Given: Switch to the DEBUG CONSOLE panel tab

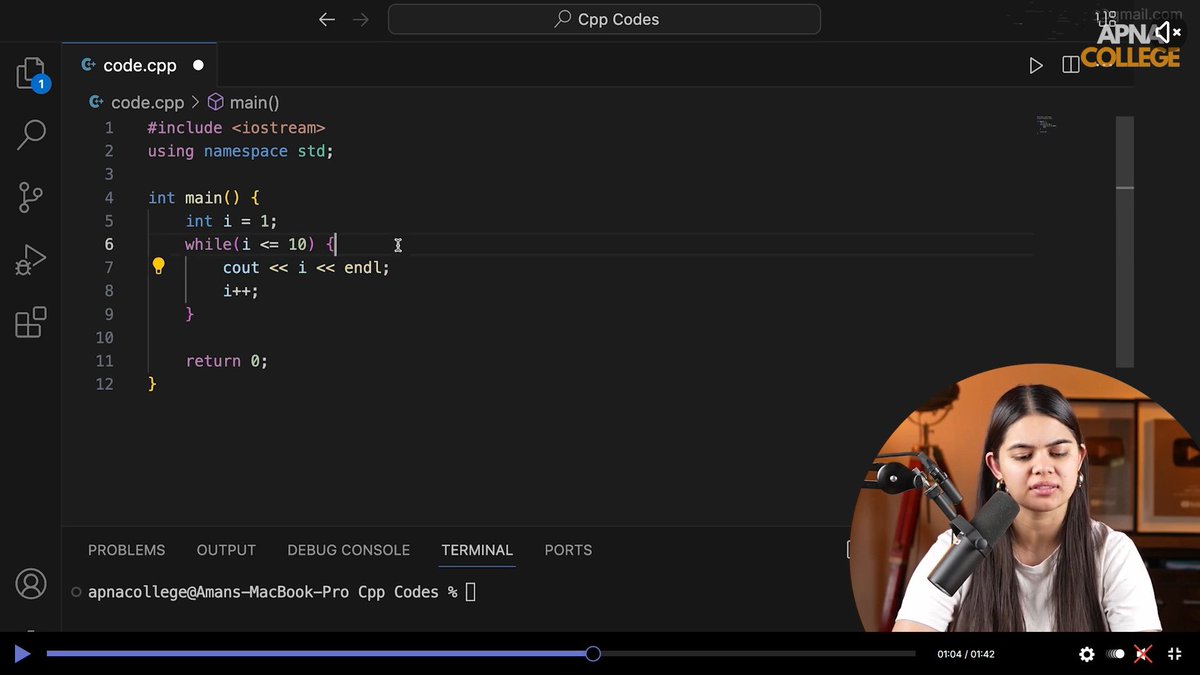Looking at the screenshot, I should pyautogui.click(x=348, y=550).
